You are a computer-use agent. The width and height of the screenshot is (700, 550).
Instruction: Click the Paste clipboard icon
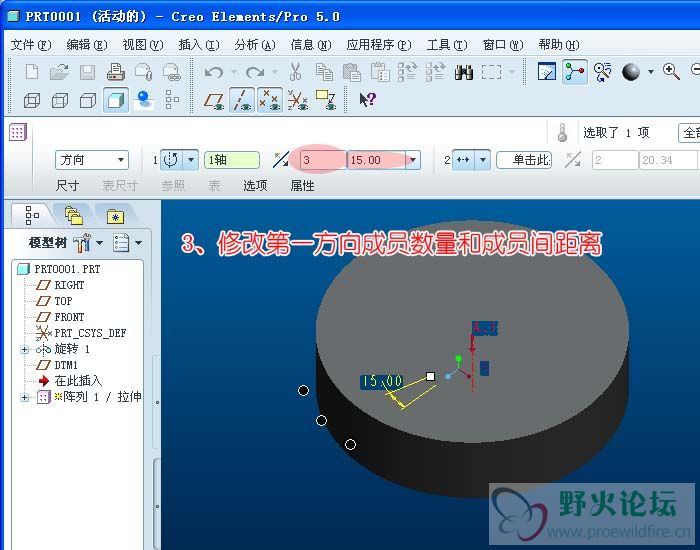(351, 72)
